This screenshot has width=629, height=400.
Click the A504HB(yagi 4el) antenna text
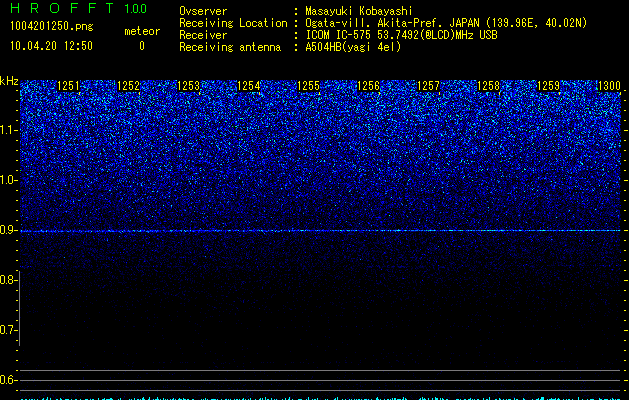353,47
